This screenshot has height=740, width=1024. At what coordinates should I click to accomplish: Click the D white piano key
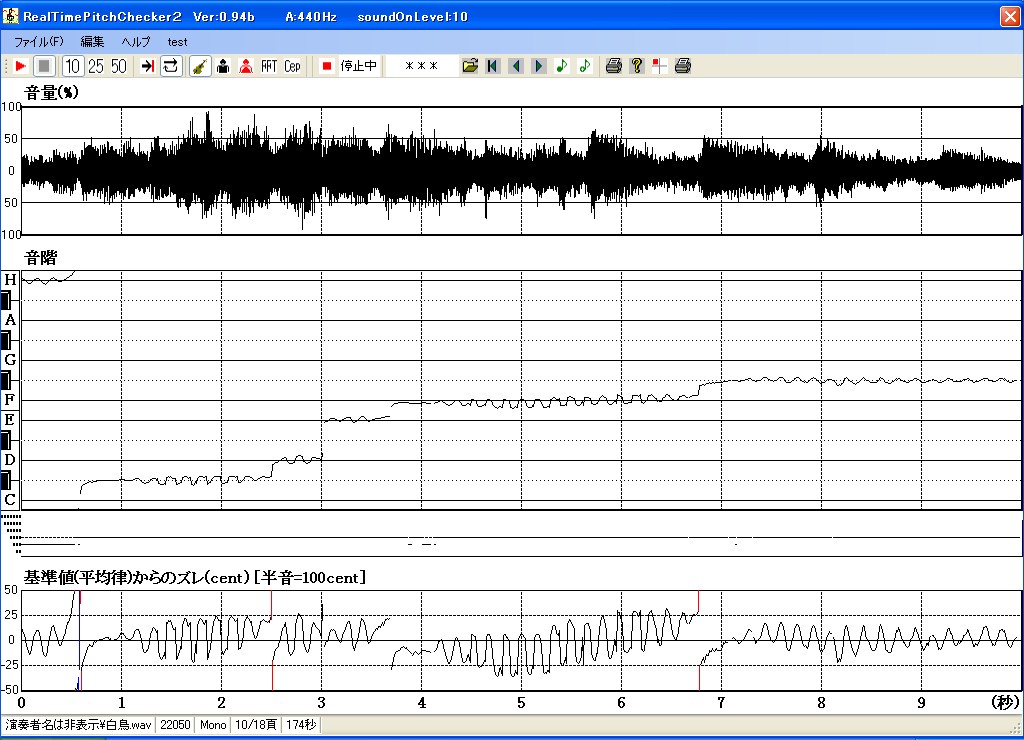tap(10, 460)
